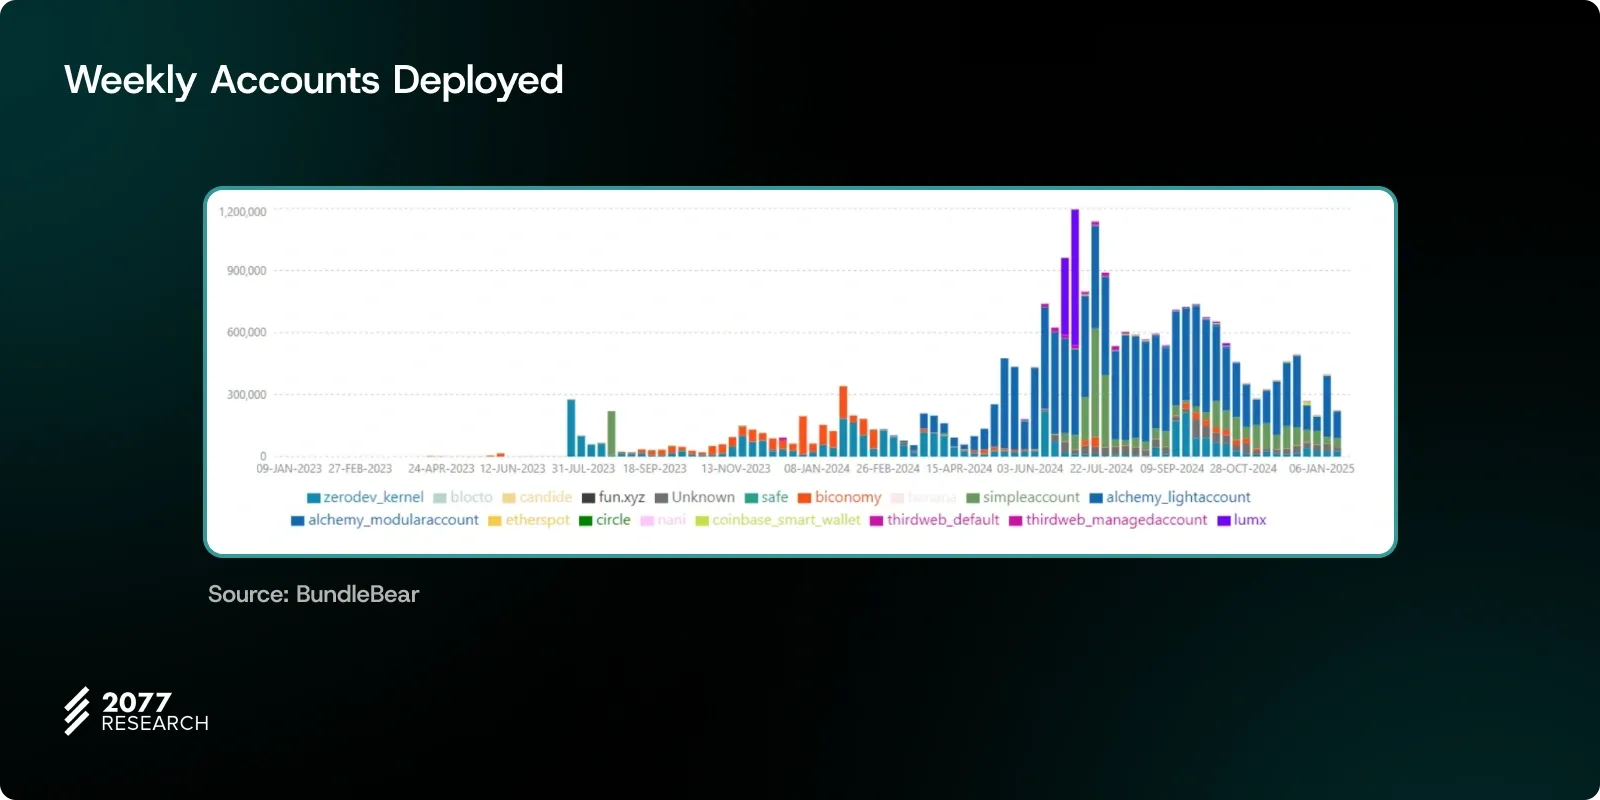This screenshot has width=1600, height=800.
Task: Toggle the simpleaccount legend entry
Action: [1030, 497]
